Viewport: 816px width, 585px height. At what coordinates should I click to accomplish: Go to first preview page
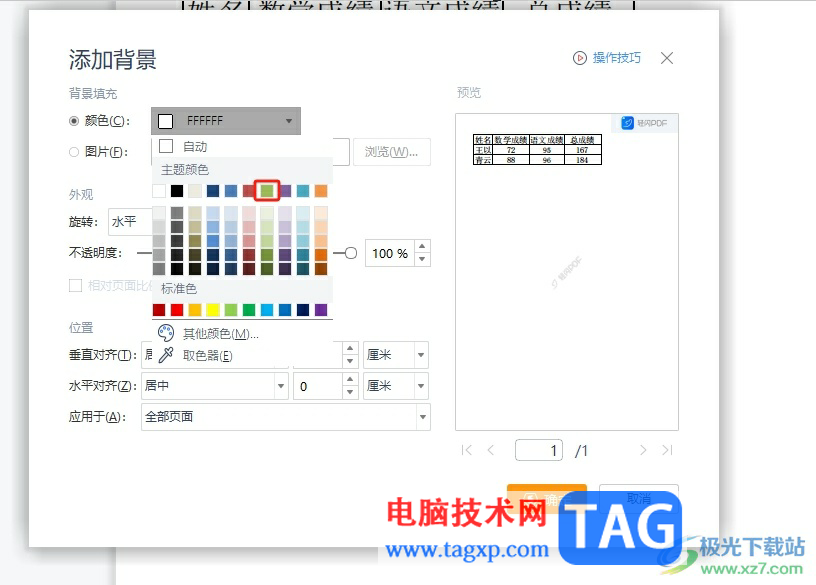tap(467, 450)
